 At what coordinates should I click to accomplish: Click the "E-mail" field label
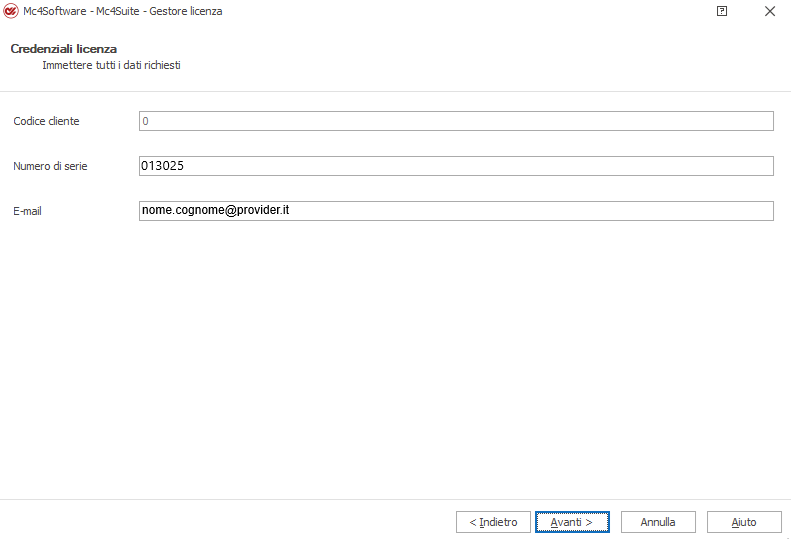pyautogui.click(x=27, y=211)
